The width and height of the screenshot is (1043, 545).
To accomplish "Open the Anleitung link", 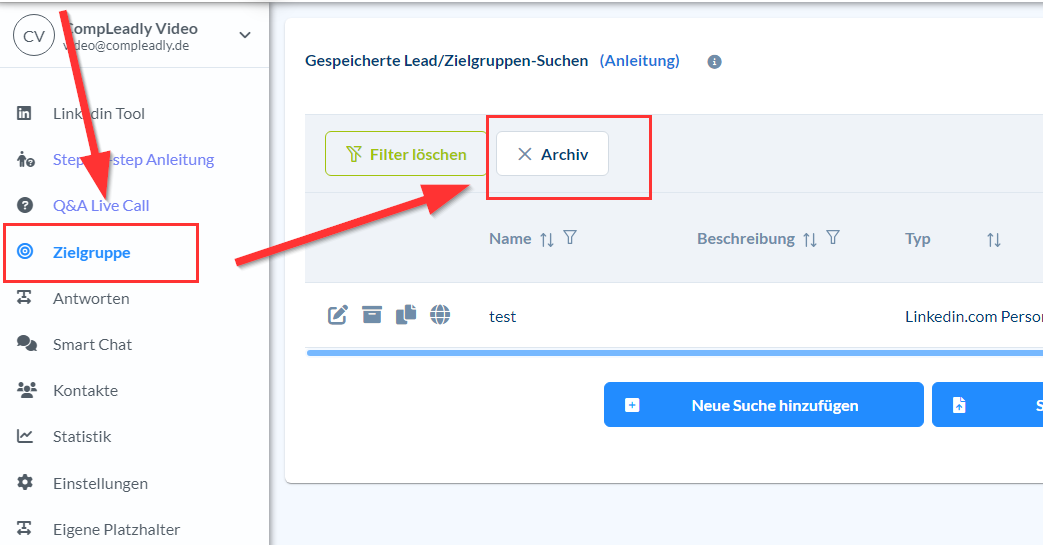I will pos(639,61).
